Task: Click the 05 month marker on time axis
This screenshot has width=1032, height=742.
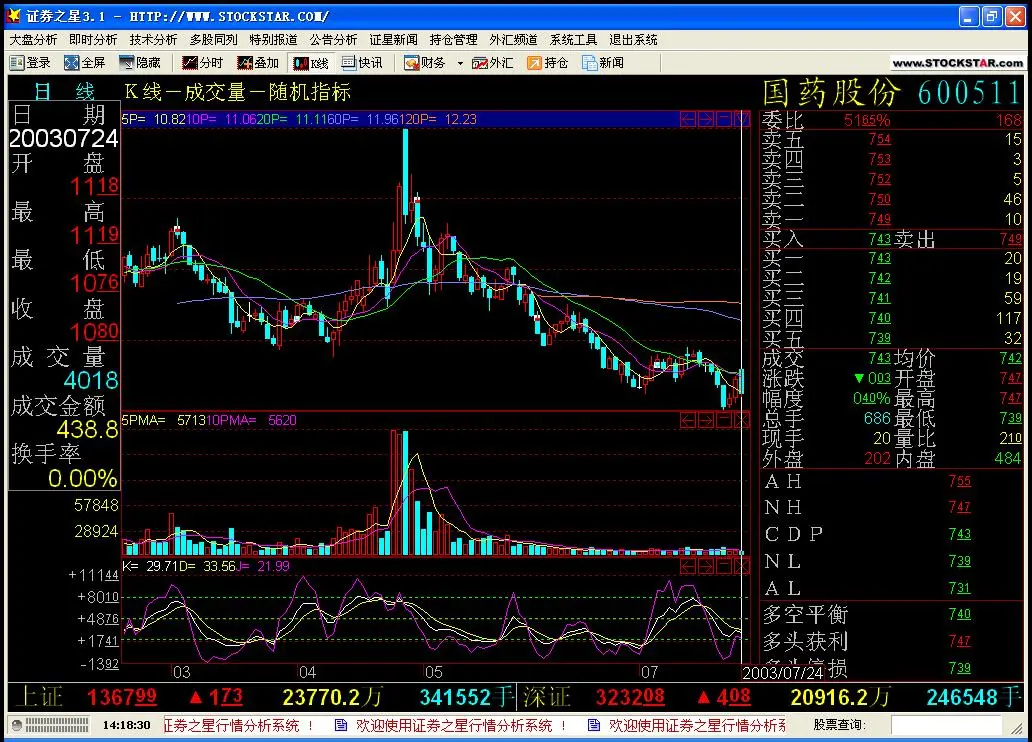Action: [434, 672]
